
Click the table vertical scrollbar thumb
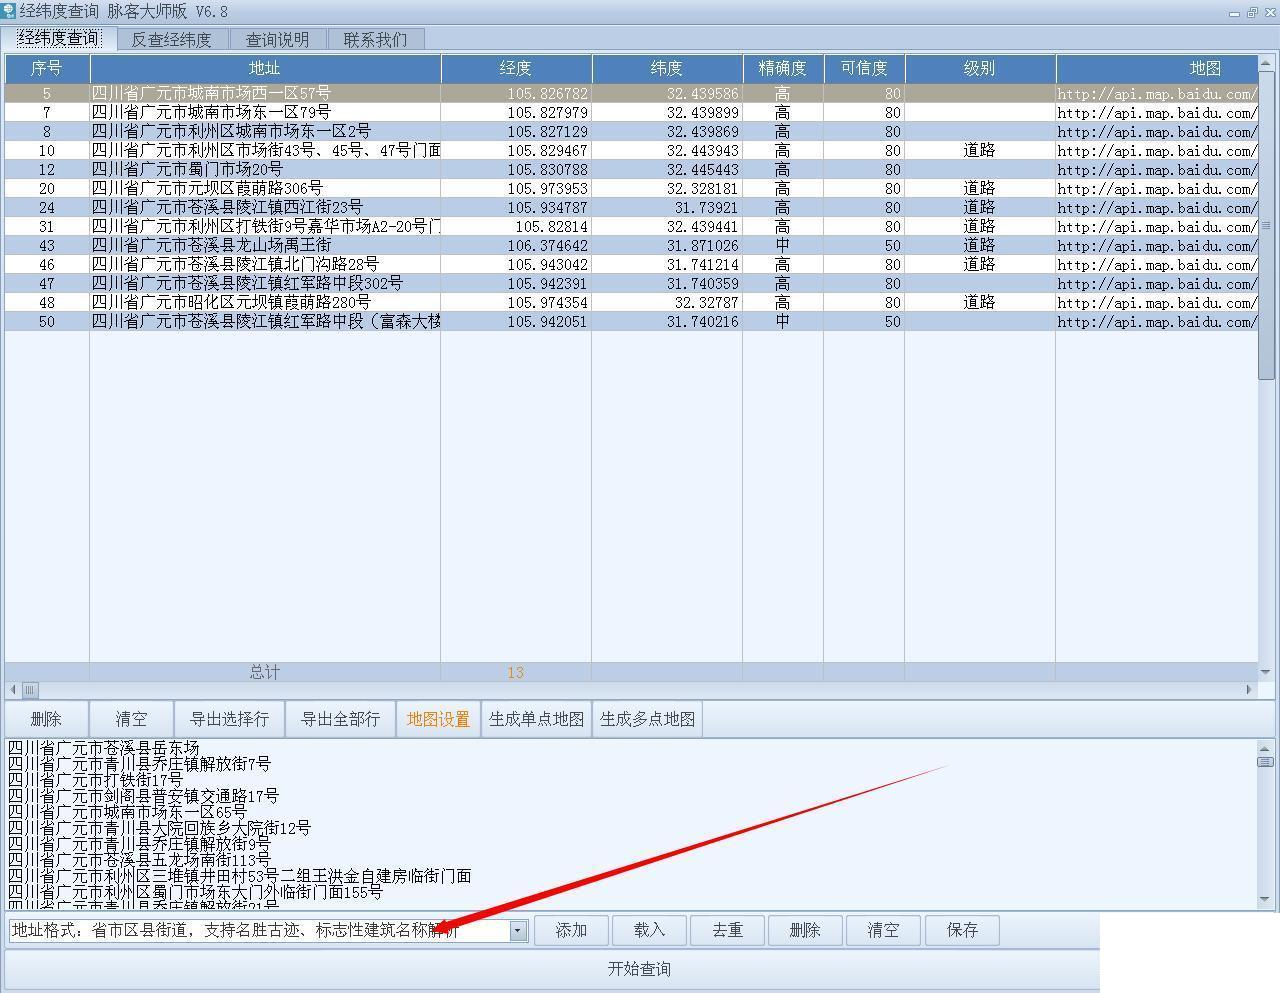point(1266,225)
